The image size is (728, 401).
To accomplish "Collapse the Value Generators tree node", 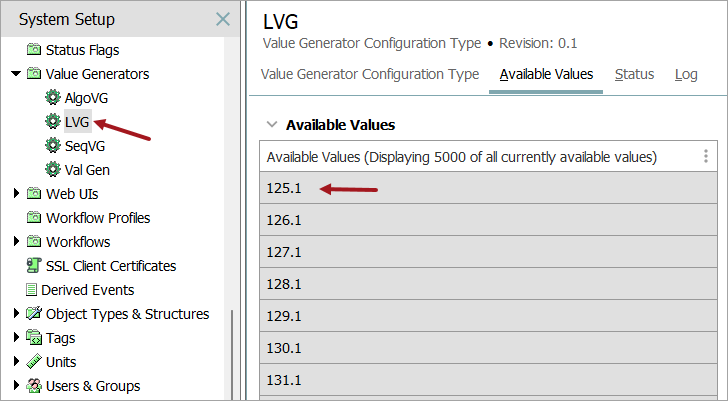I will 16,74.
